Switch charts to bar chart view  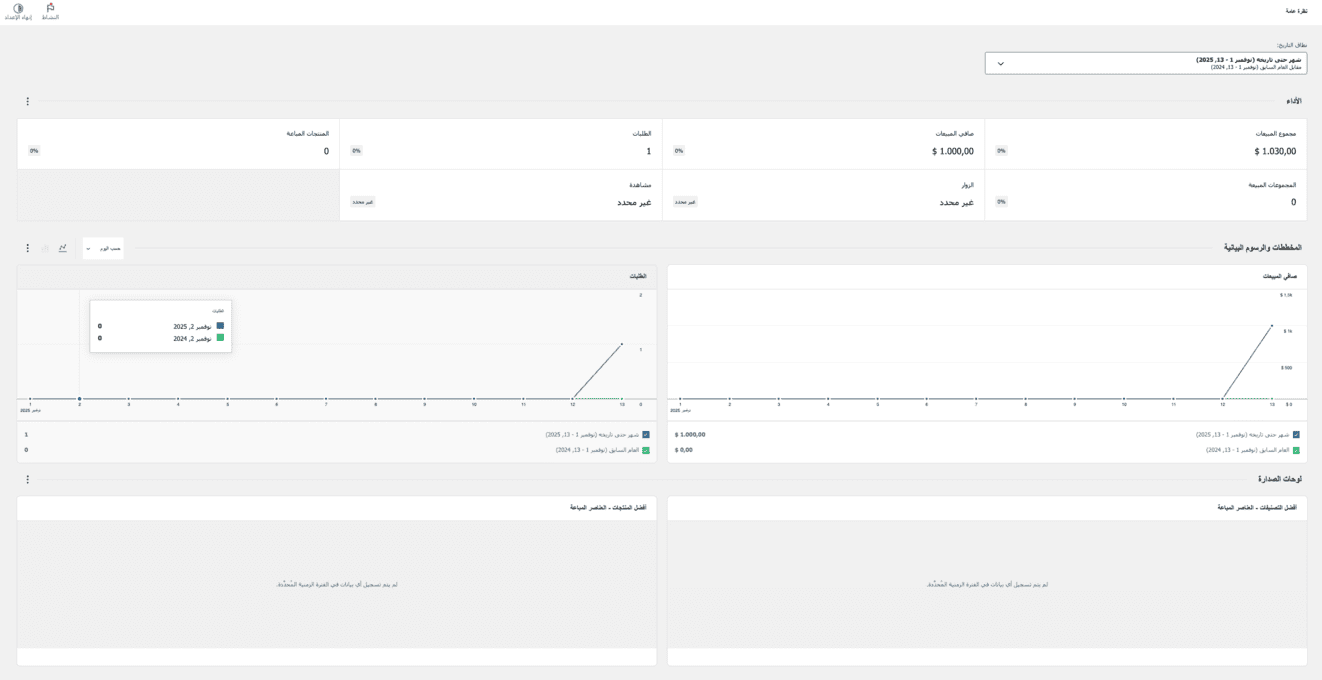(x=45, y=248)
